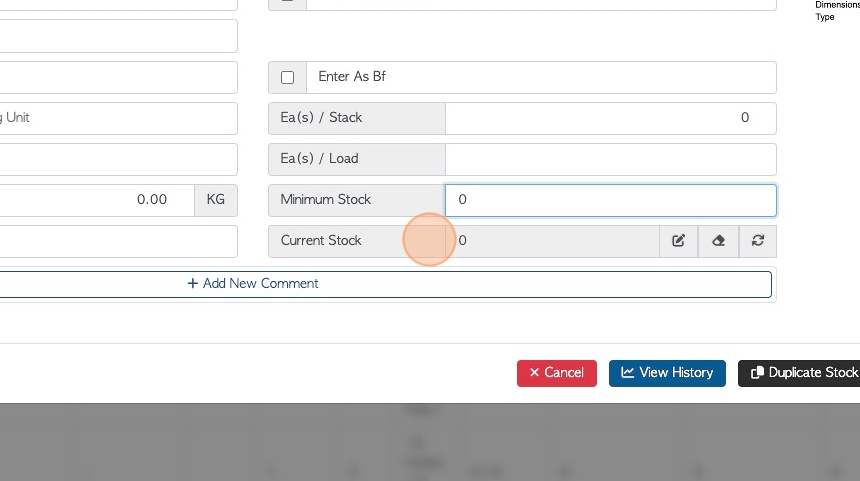Click the Enter As Bf label text
Viewport: 860px width, 481px height.
[x=352, y=77]
